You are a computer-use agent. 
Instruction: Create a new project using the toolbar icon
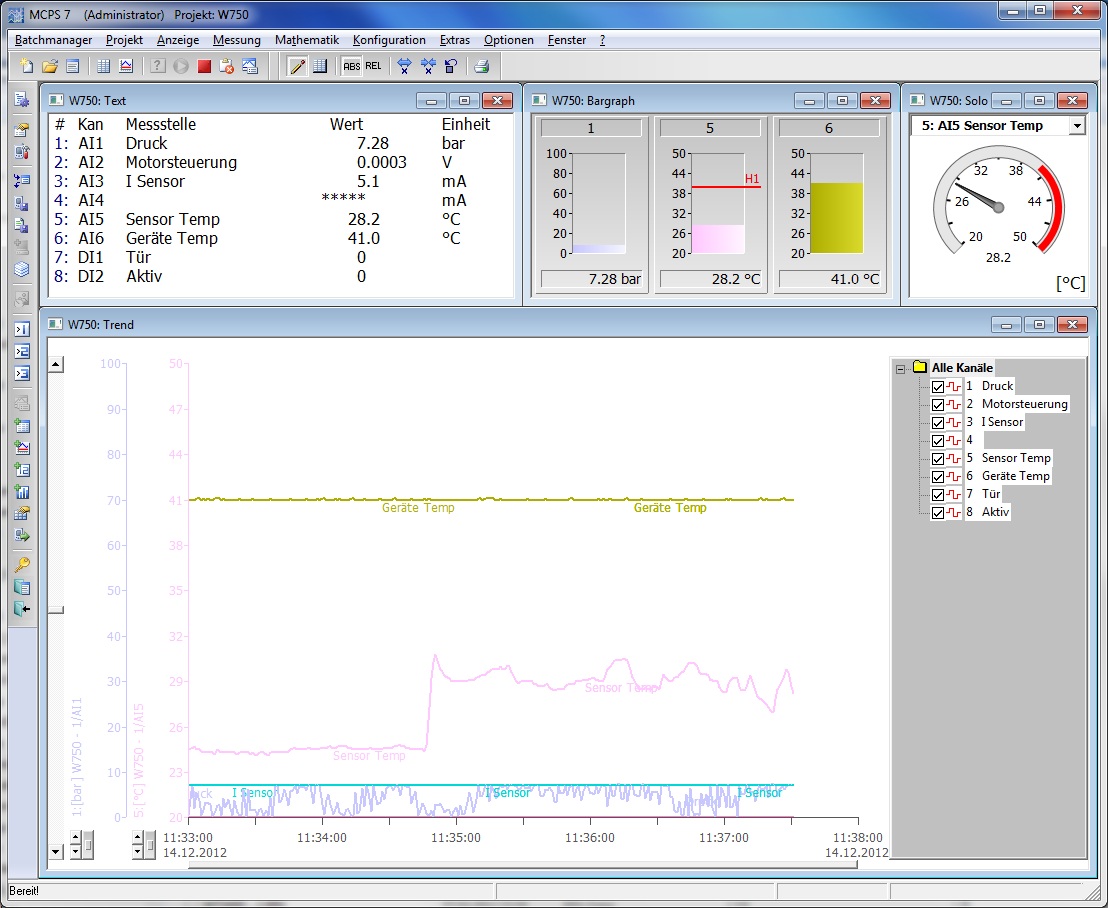27,66
